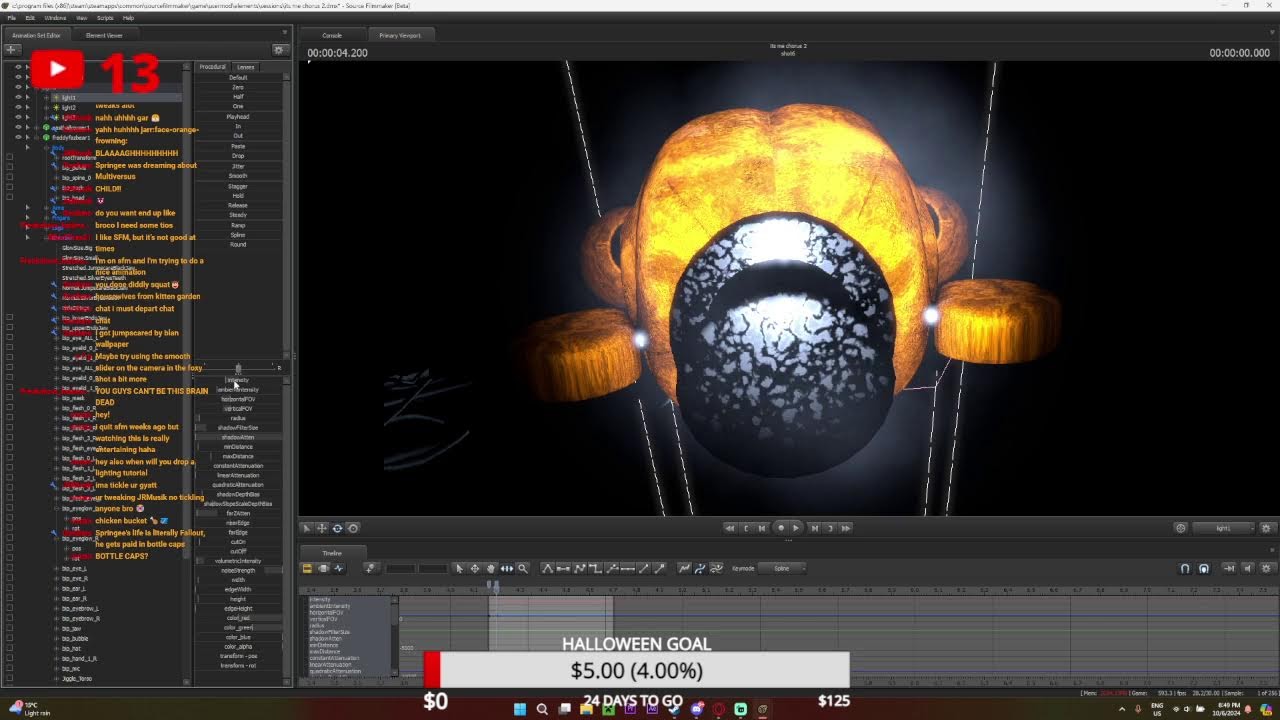Screen dimensions: 1280x720
Task: Open Animation Set Editor gear settings
Action: click(279, 49)
